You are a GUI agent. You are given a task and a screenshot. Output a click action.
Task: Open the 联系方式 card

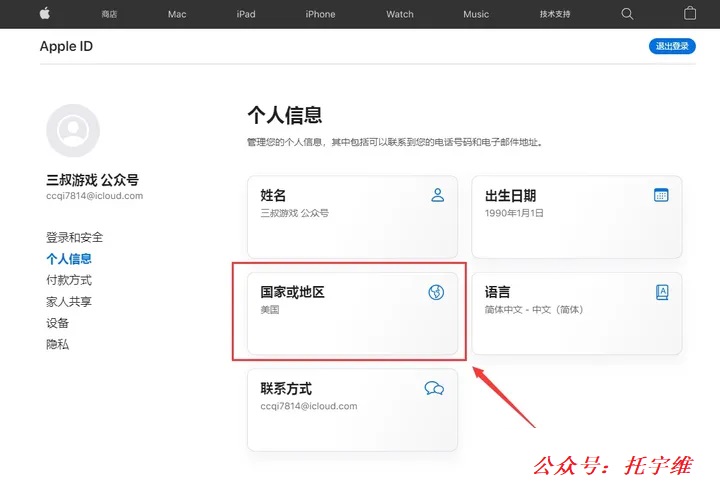[352, 410]
